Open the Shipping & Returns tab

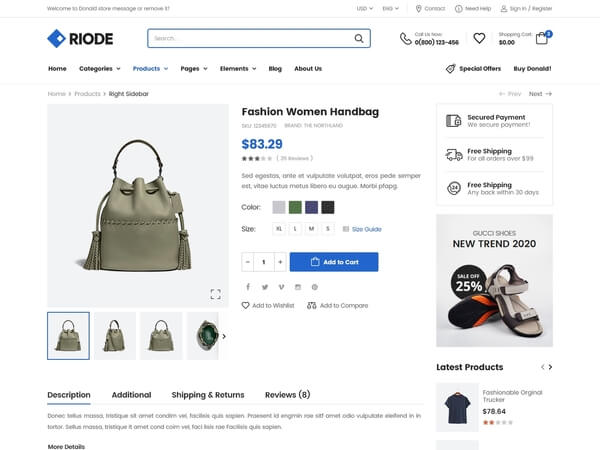pyautogui.click(x=208, y=395)
